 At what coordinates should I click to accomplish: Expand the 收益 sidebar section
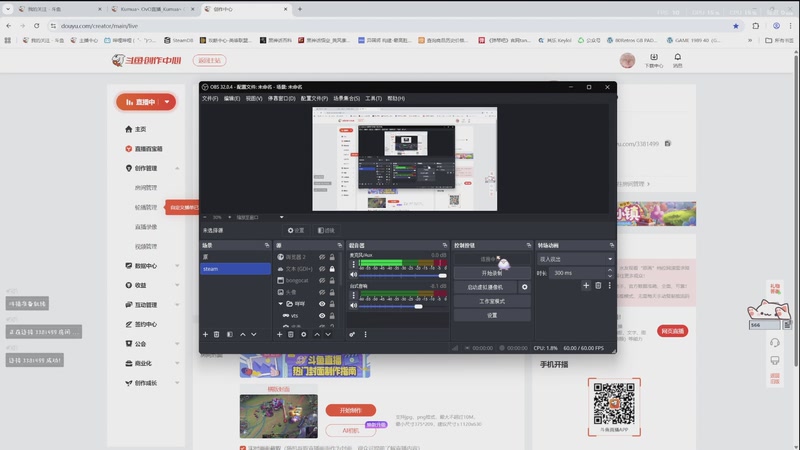pos(177,285)
